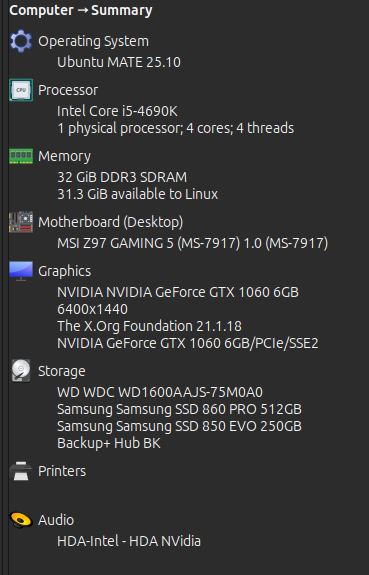Click the Processor CPU chip icon
Viewport: 369px width, 575px height.
(x=21, y=90)
